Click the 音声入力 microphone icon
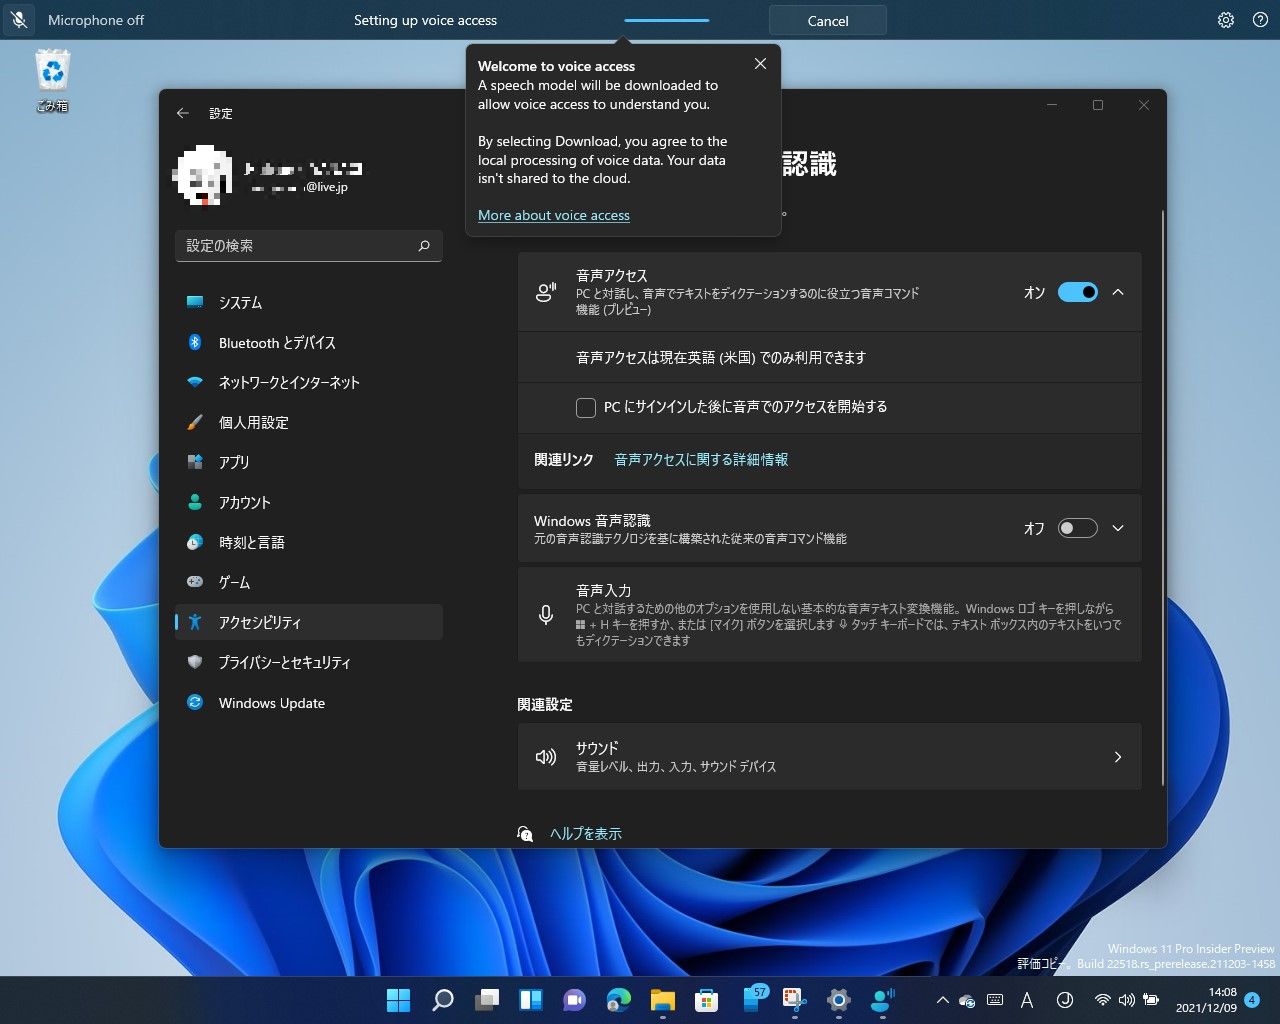This screenshot has height=1024, width=1280. (x=546, y=615)
